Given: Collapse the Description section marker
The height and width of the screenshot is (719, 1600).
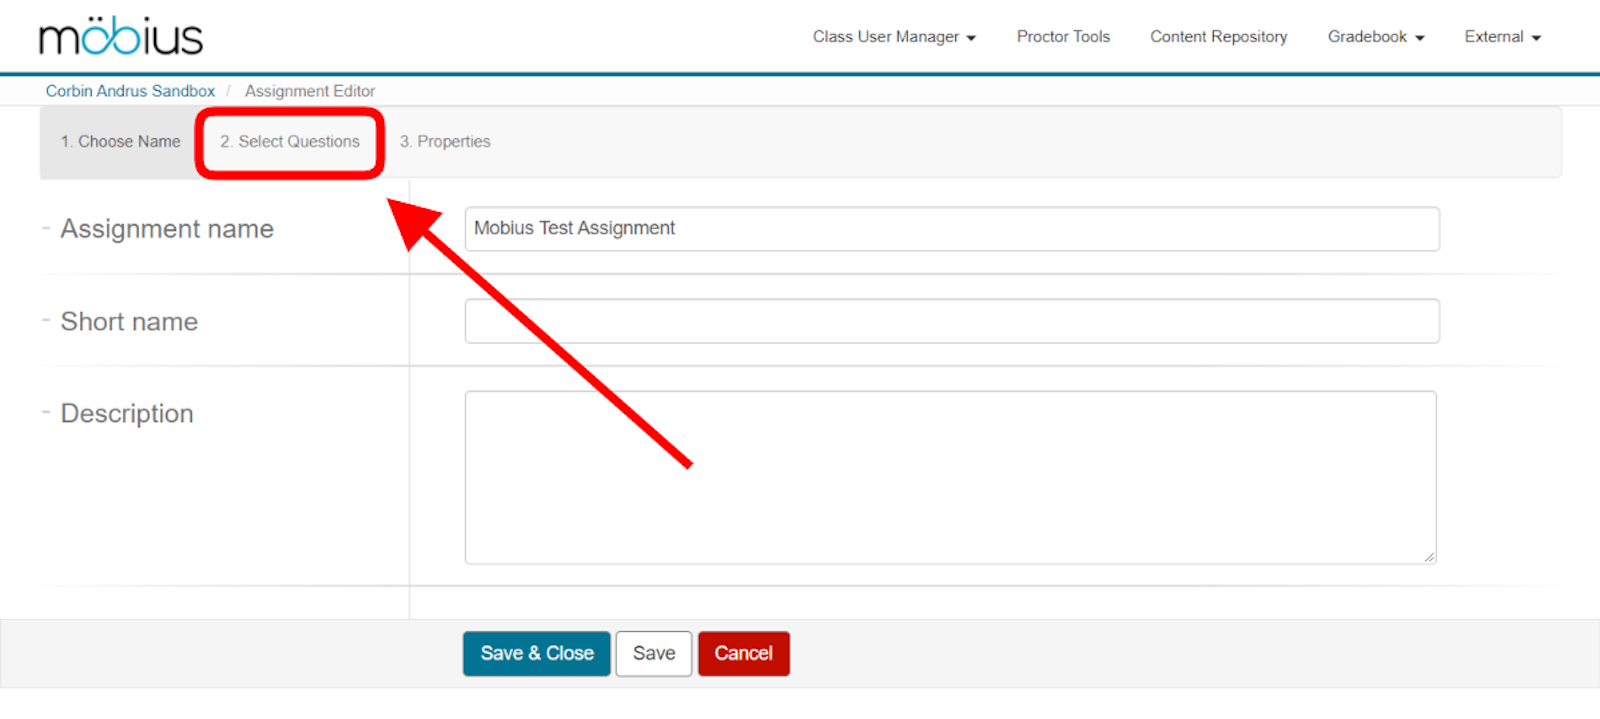Looking at the screenshot, I should pyautogui.click(x=46, y=413).
